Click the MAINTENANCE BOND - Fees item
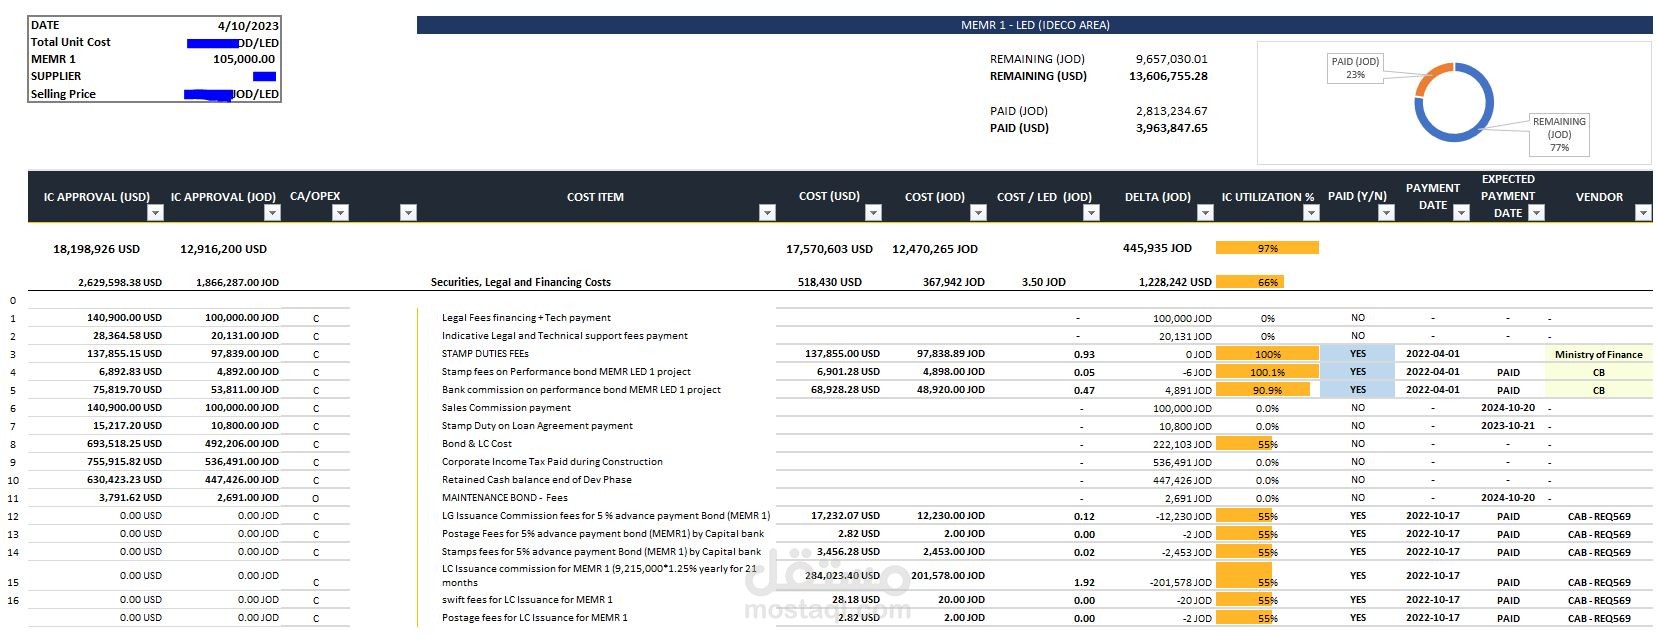The height and width of the screenshot is (637, 1657). pos(504,498)
